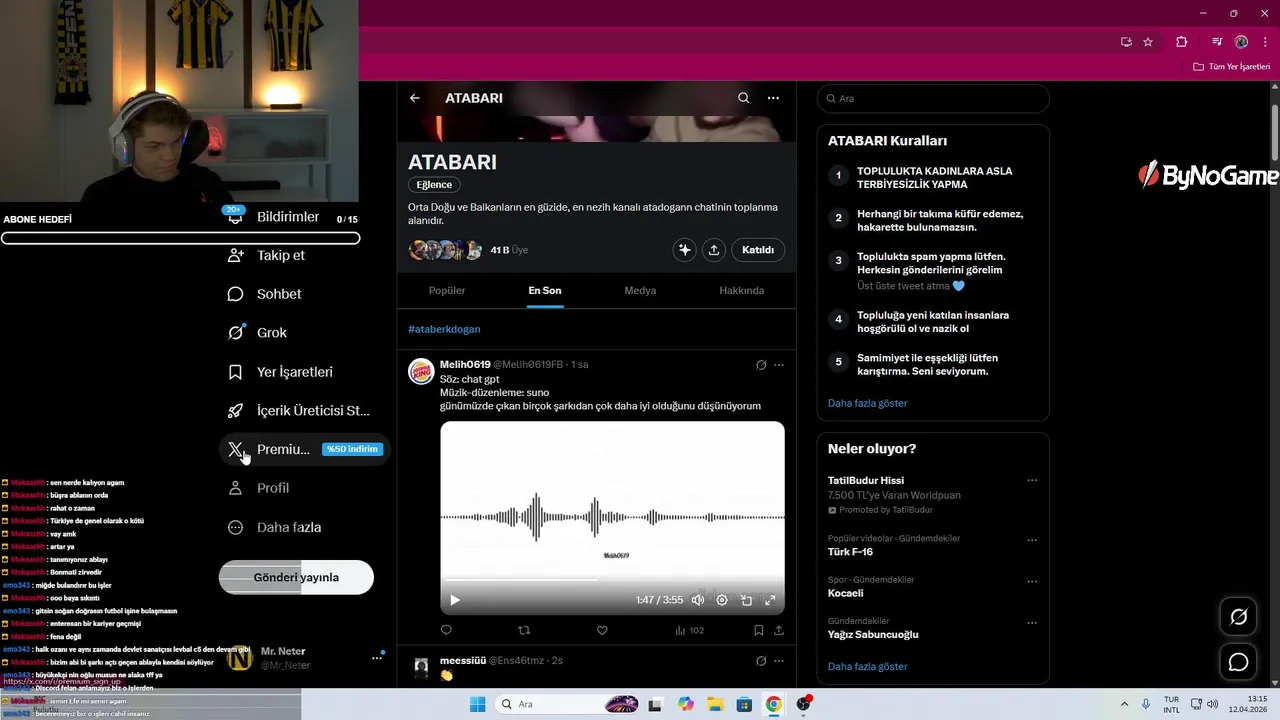Image resolution: width=1280 pixels, height=720 pixels.
Task: Open Chrome three-dot menu
Action: [x=1266, y=42]
